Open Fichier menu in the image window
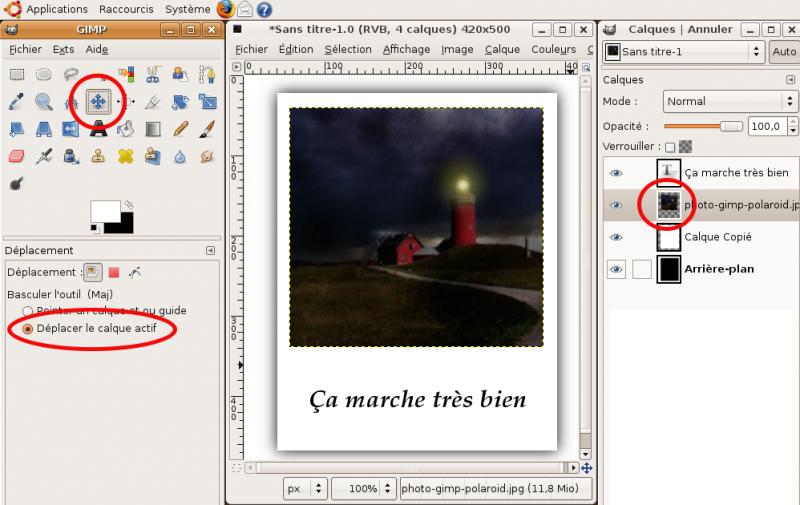 251,49
